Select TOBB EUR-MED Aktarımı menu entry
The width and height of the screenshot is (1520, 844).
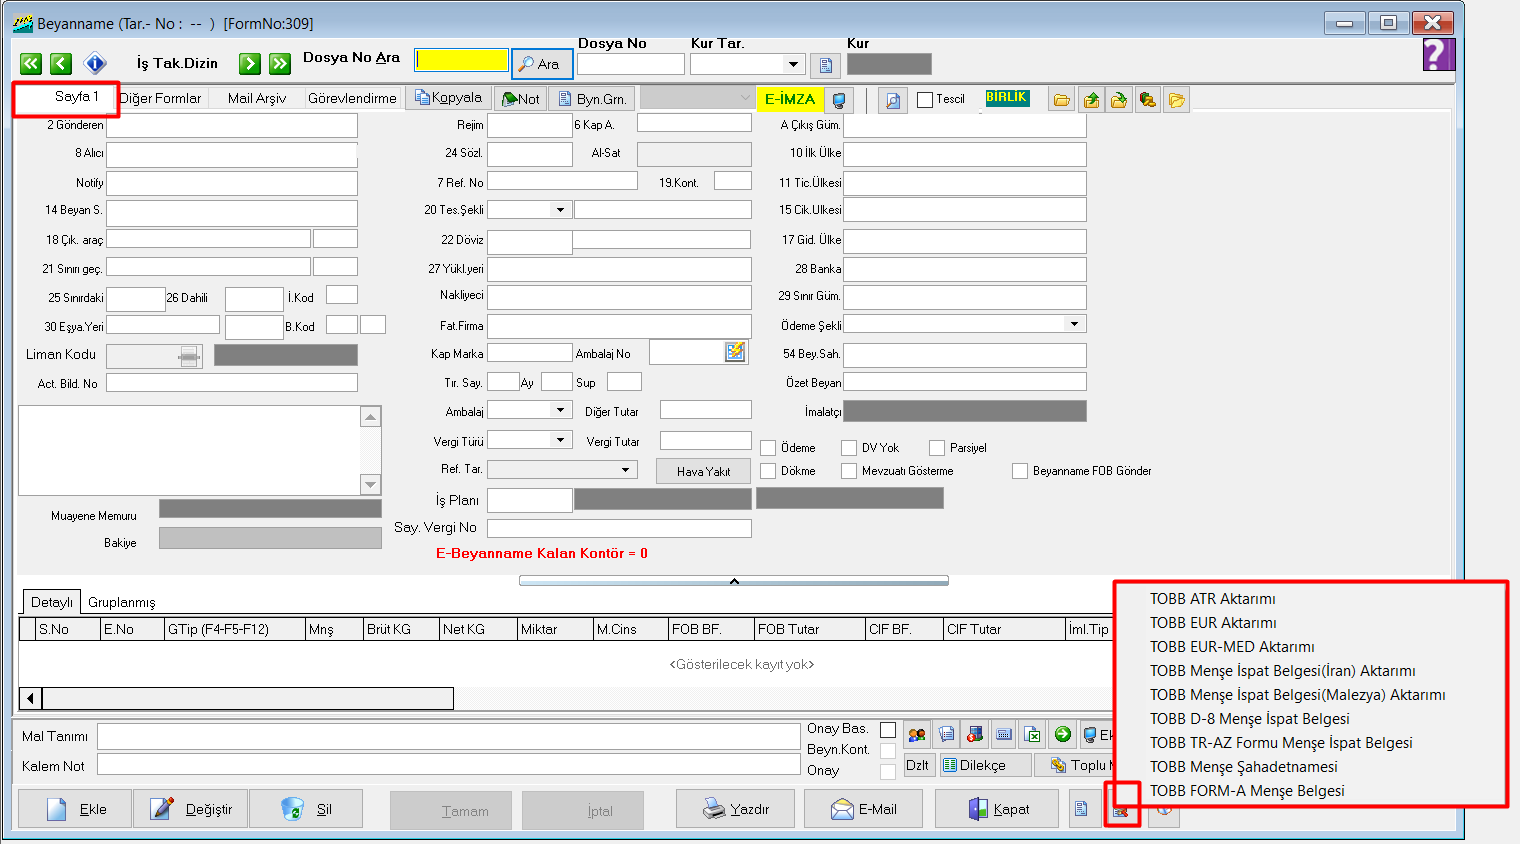tap(1232, 647)
